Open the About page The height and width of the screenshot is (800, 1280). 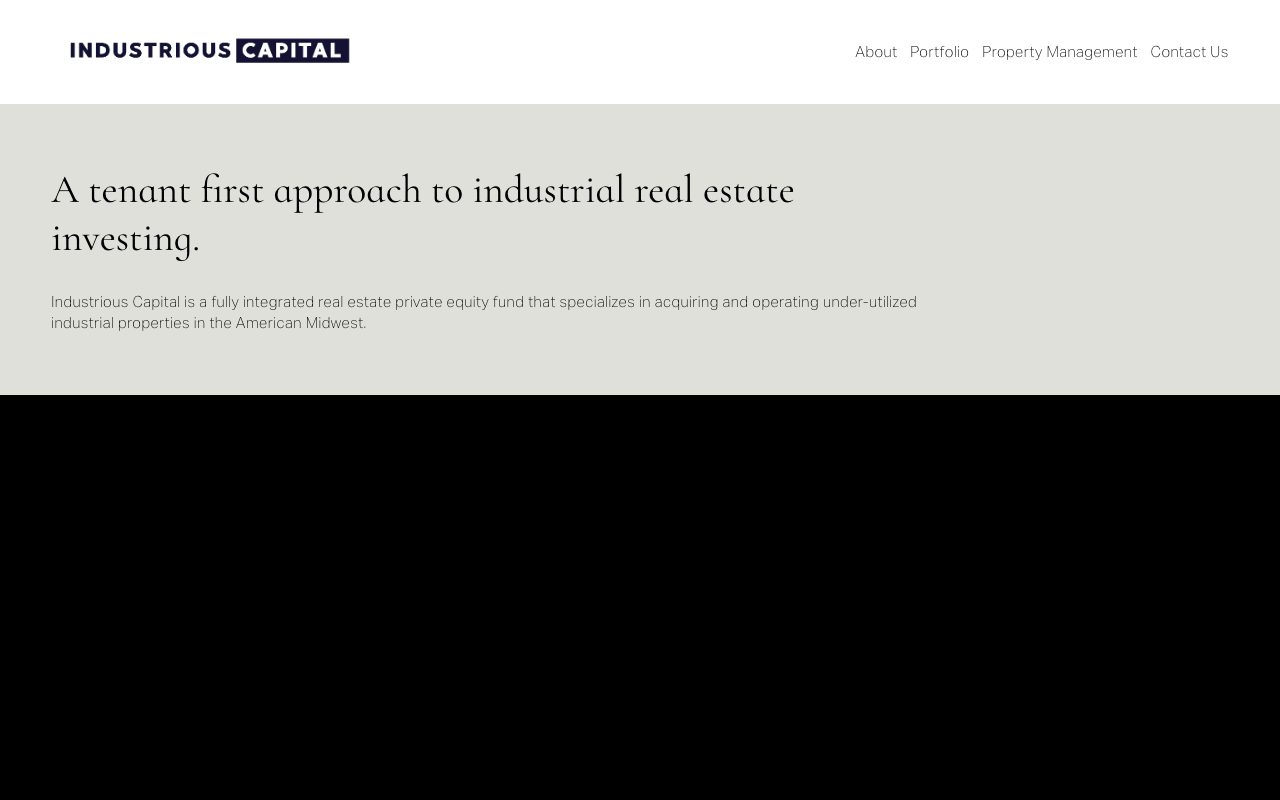tap(876, 52)
